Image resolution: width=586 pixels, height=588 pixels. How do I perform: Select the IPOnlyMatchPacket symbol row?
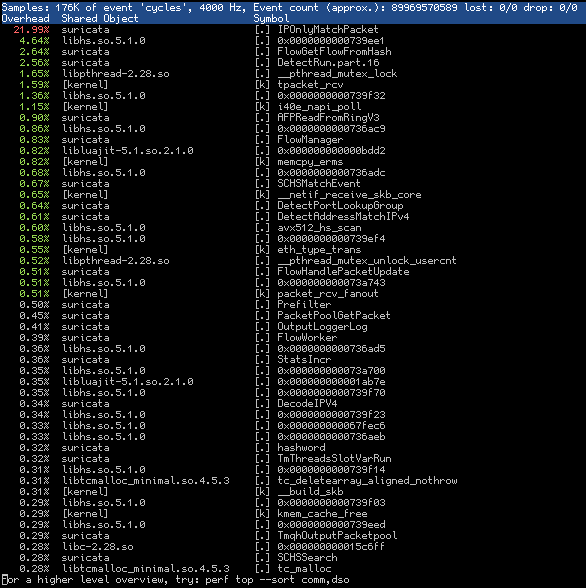tap(293, 30)
